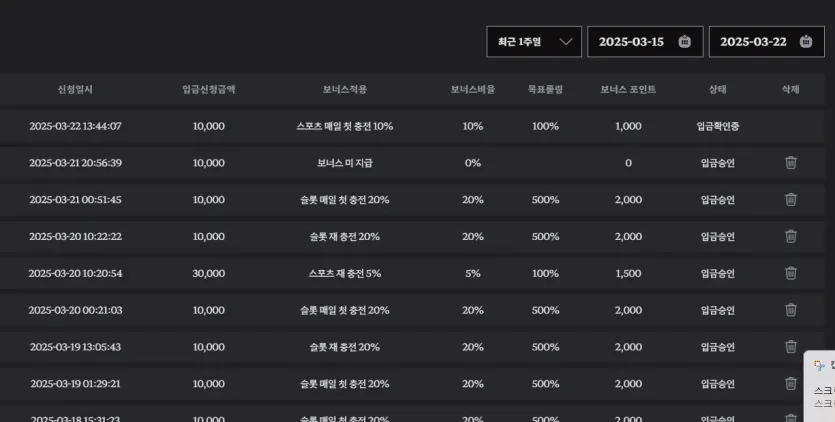Click the 목표롤링 column header
The height and width of the screenshot is (422, 835).
click(545, 90)
